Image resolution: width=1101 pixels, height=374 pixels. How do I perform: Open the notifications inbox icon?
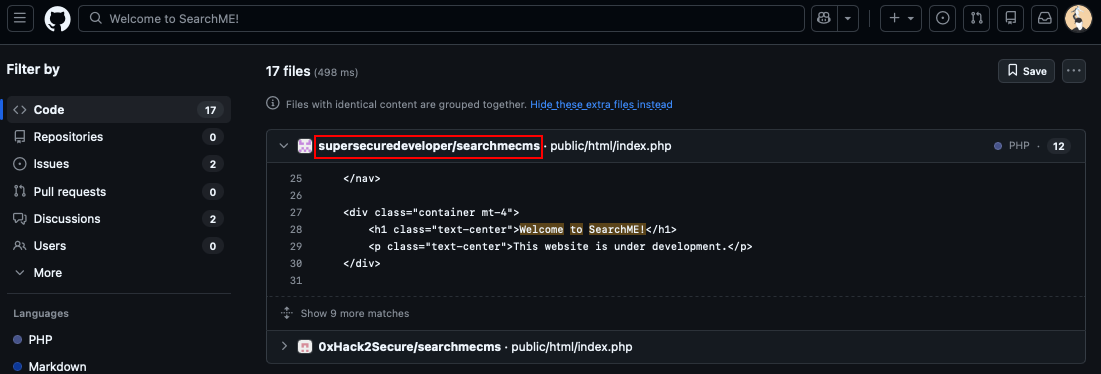coord(1045,19)
